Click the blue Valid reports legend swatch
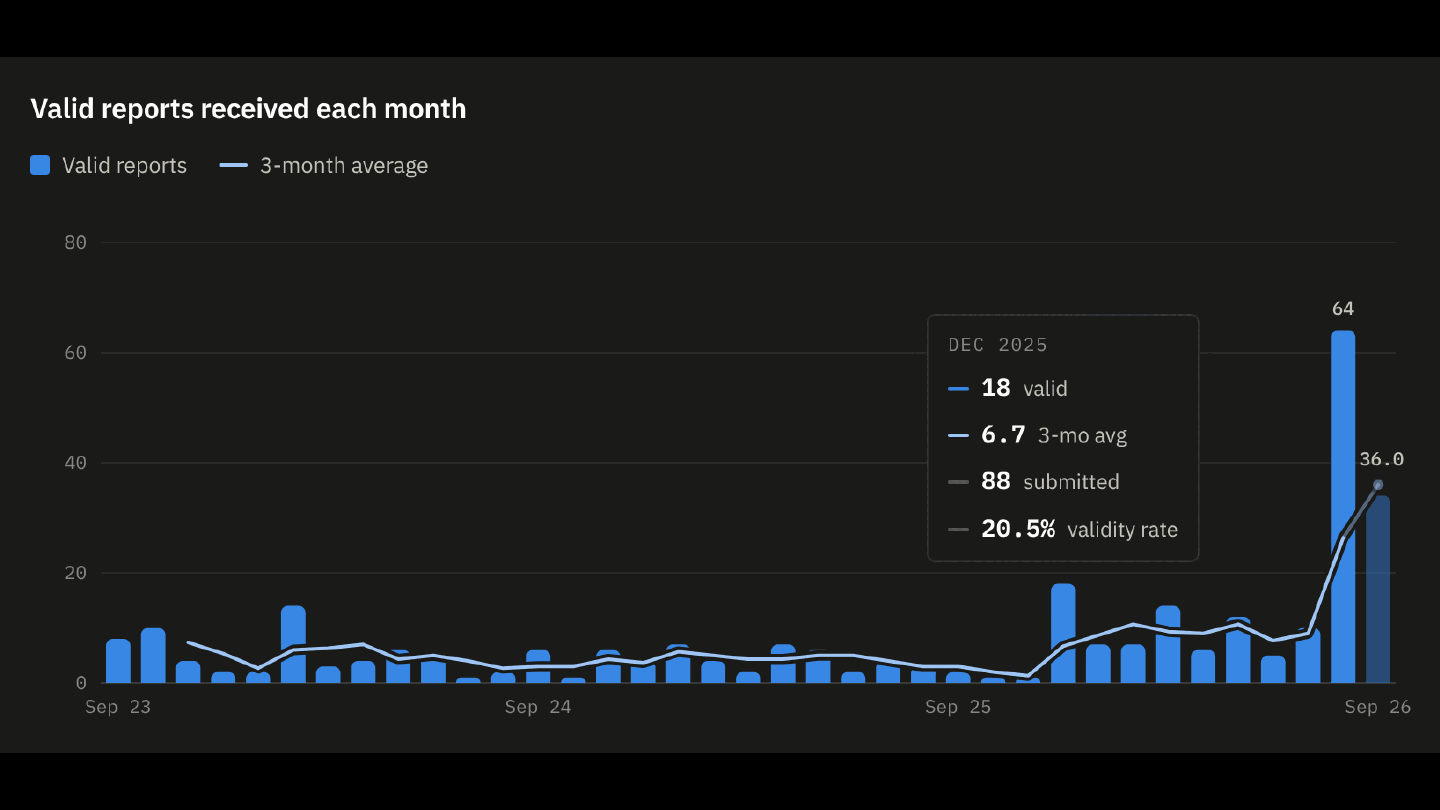The image size is (1440, 810). click(x=40, y=166)
